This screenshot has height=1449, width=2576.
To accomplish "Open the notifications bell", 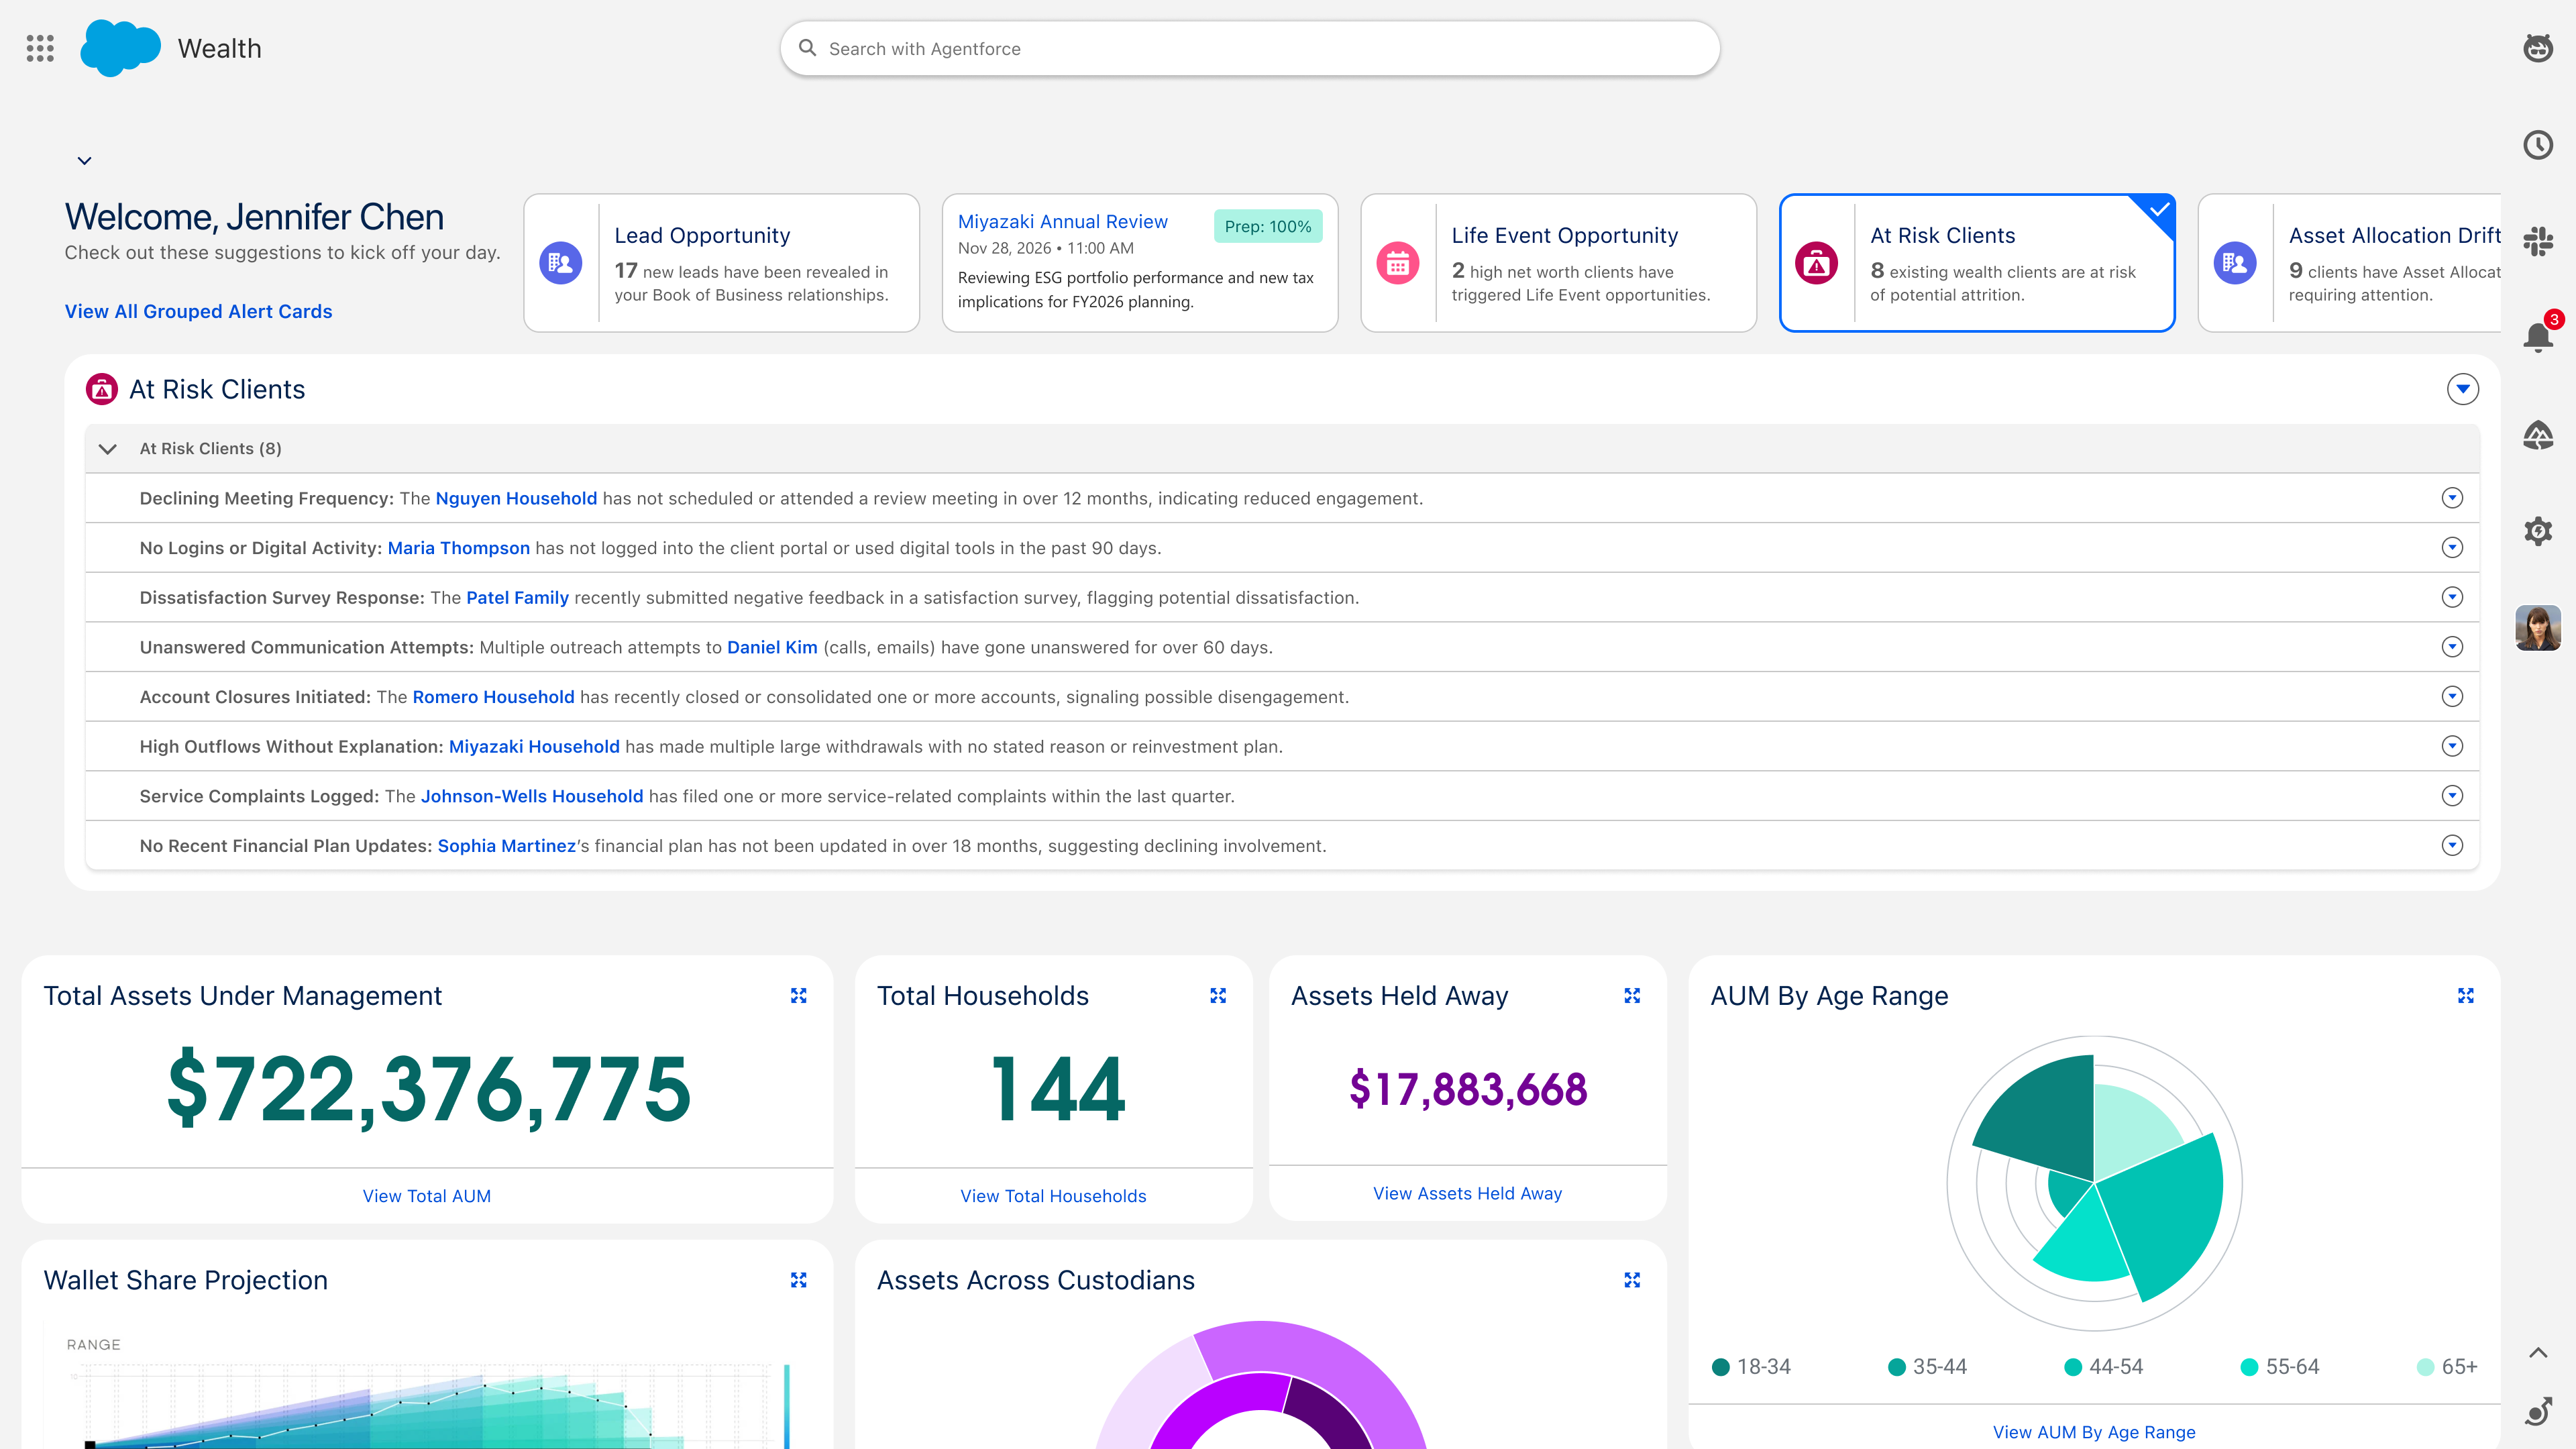I will coord(2538,337).
